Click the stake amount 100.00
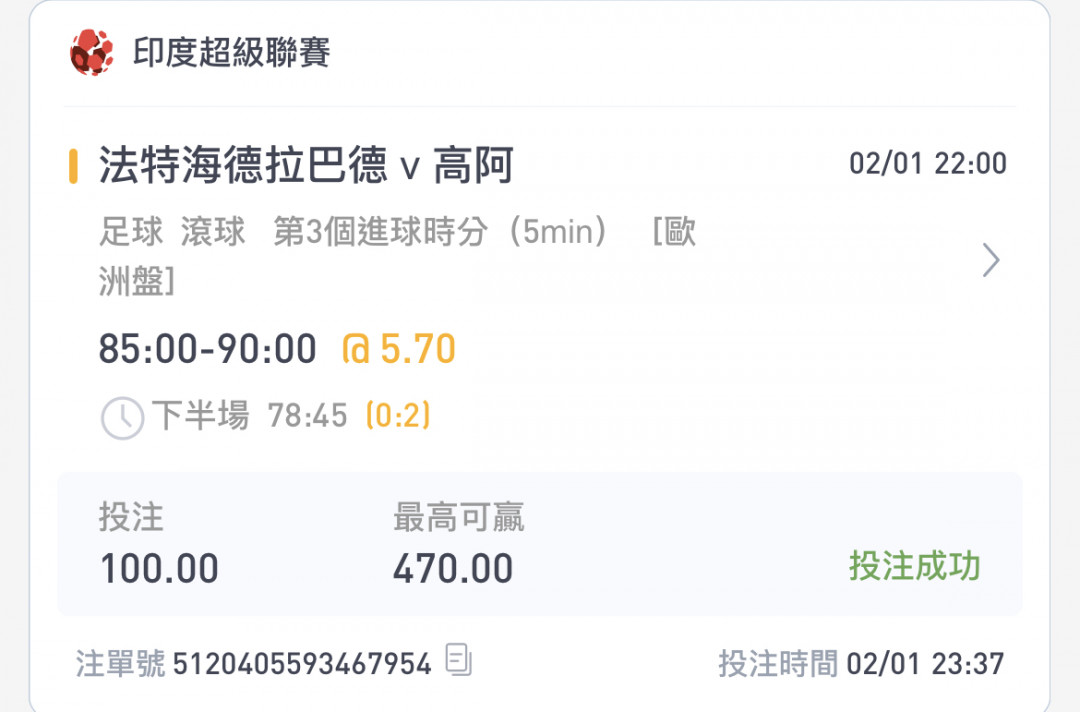This screenshot has height=712, width=1080. tap(159, 569)
